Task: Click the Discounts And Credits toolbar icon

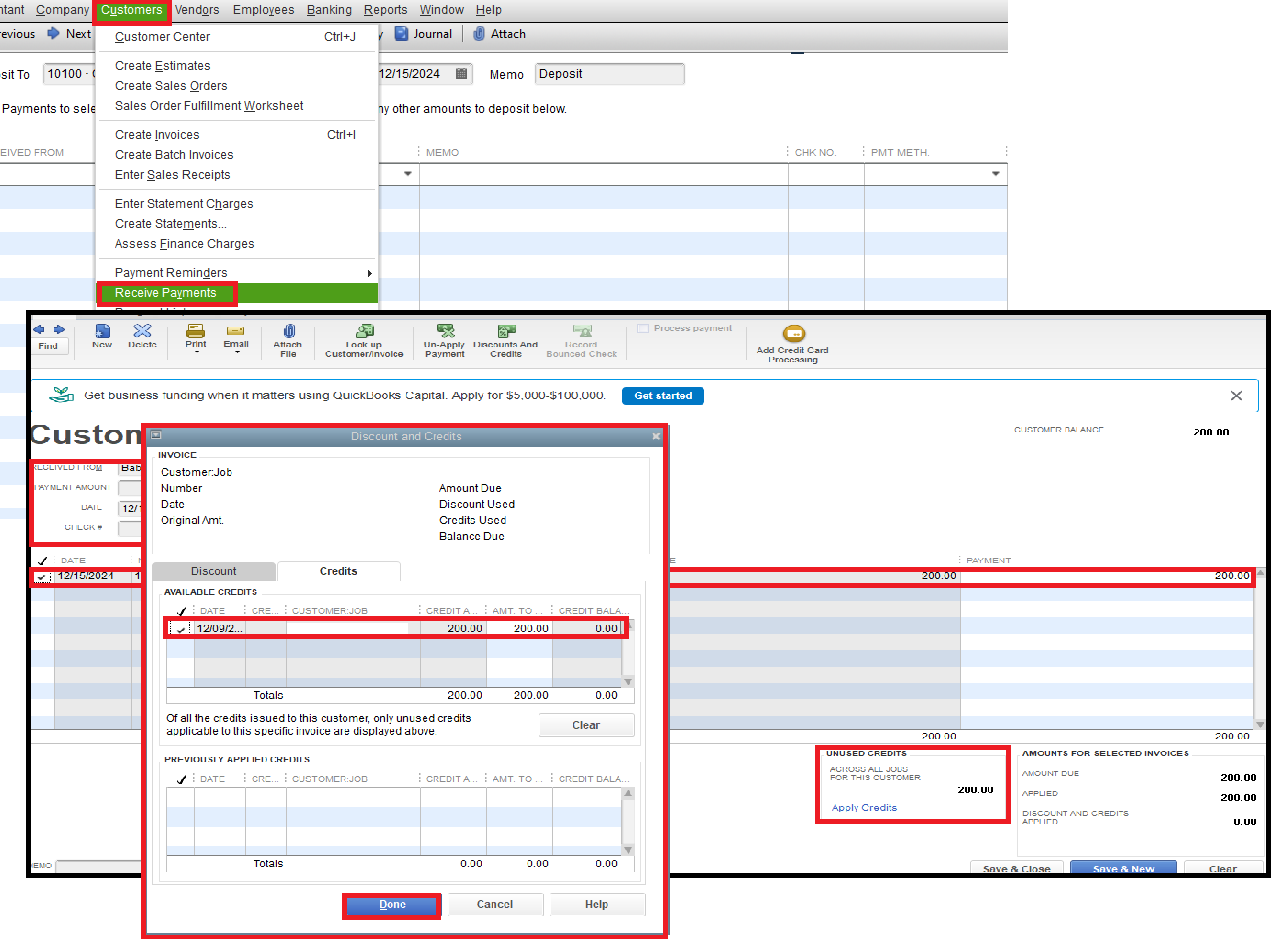Action: 506,331
